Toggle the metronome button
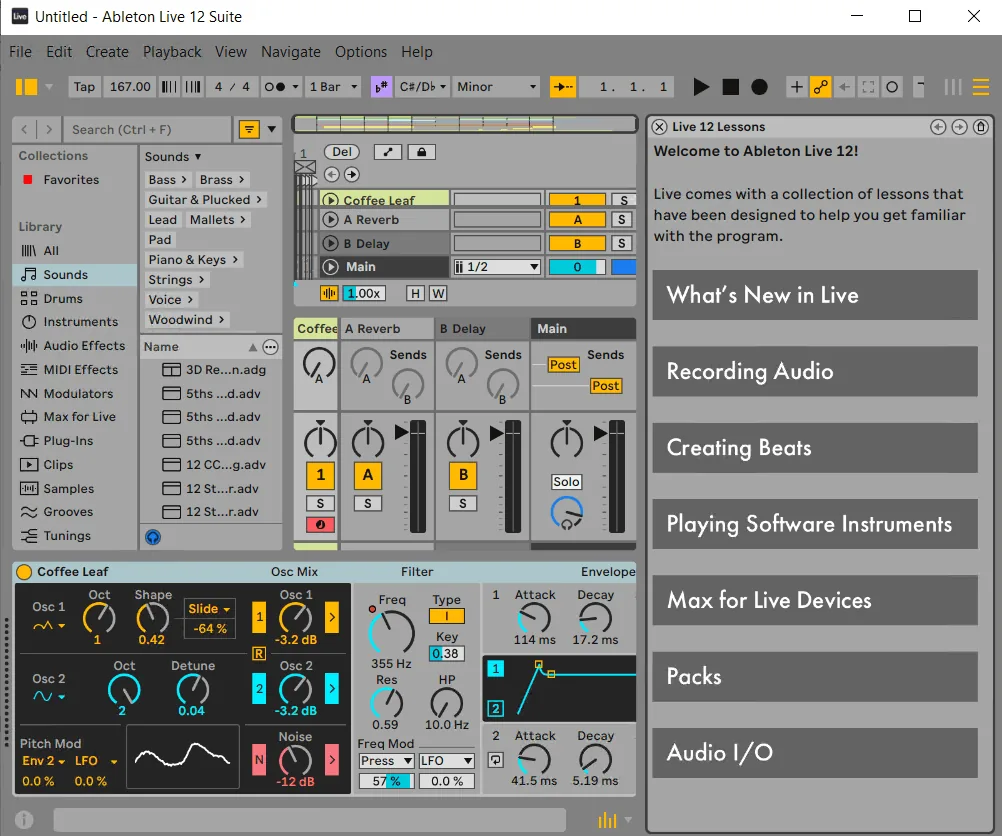This screenshot has width=1002, height=836. [x=275, y=87]
